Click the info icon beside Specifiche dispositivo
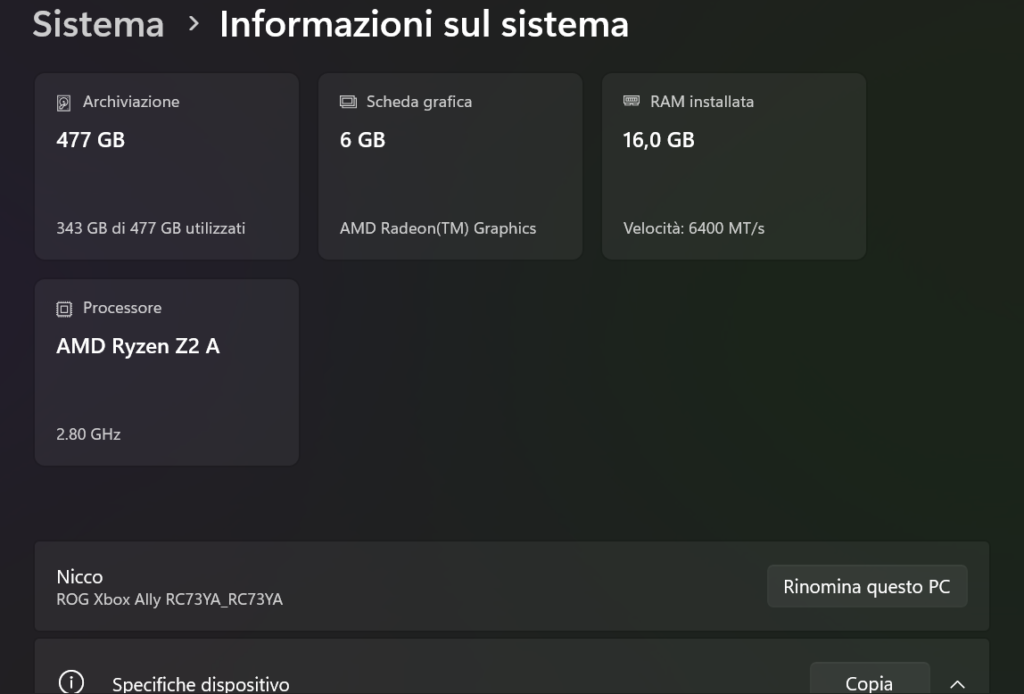 coord(71,683)
